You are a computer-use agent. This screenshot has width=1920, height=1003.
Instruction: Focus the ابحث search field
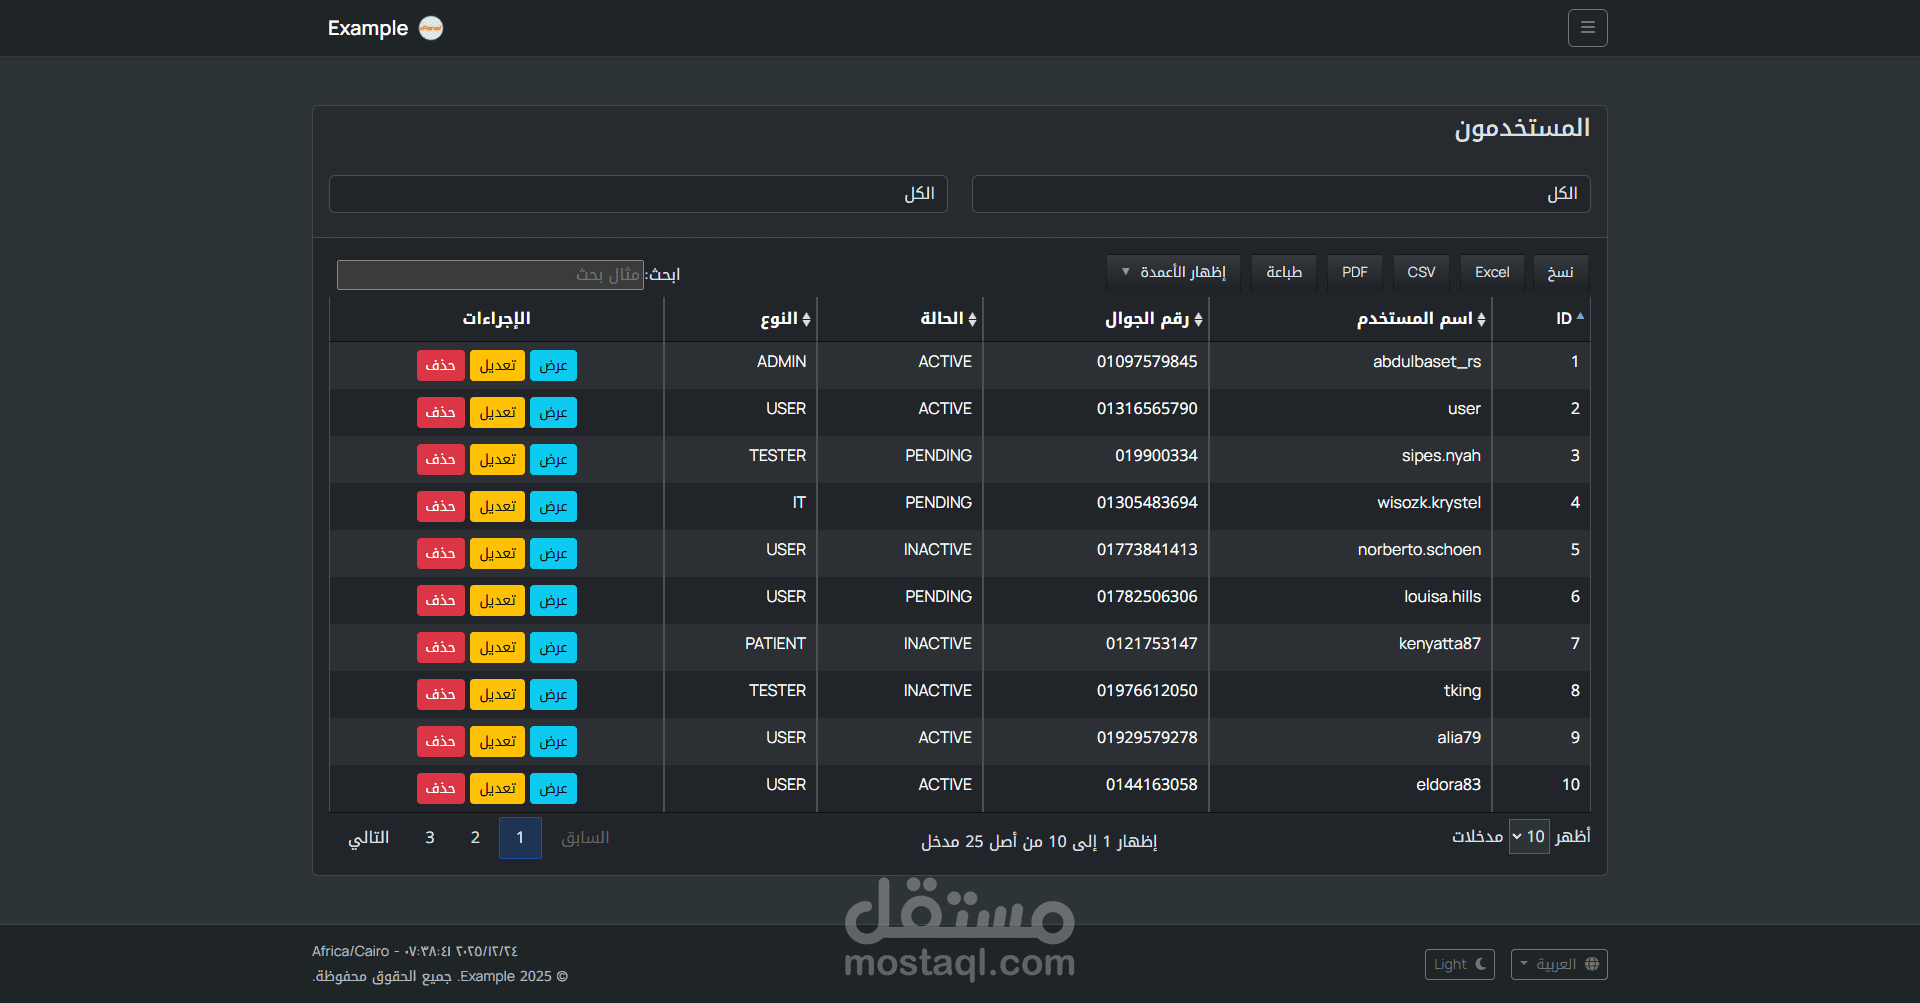pos(490,275)
